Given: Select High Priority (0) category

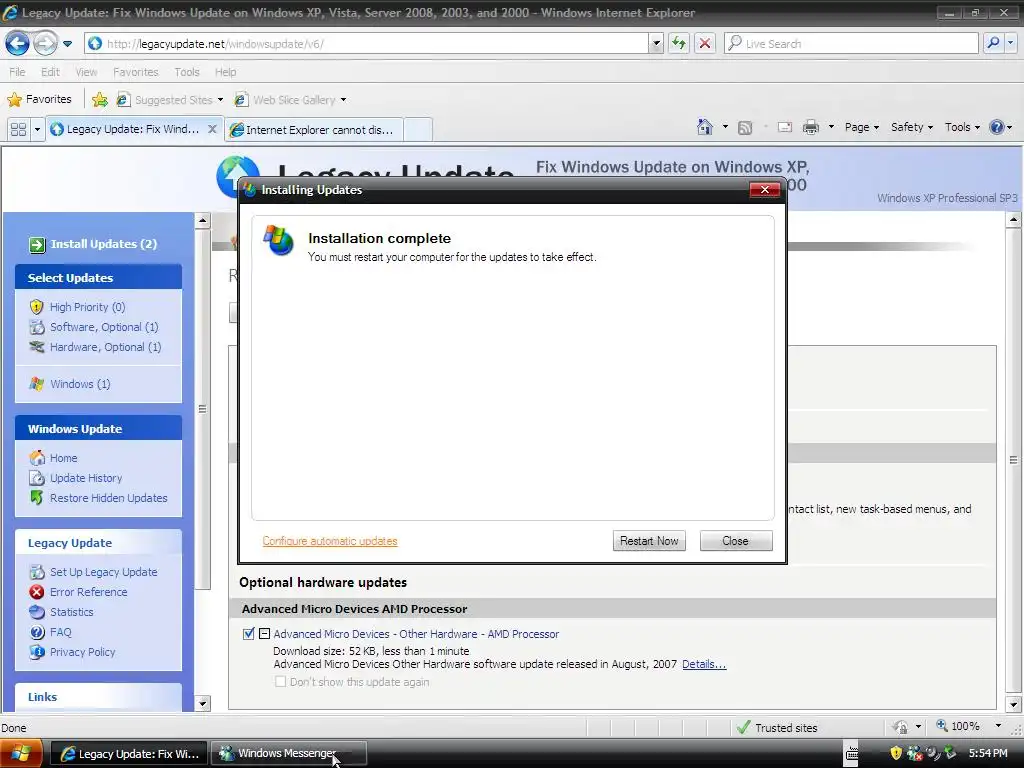Looking at the screenshot, I should pyautogui.click(x=87, y=307).
